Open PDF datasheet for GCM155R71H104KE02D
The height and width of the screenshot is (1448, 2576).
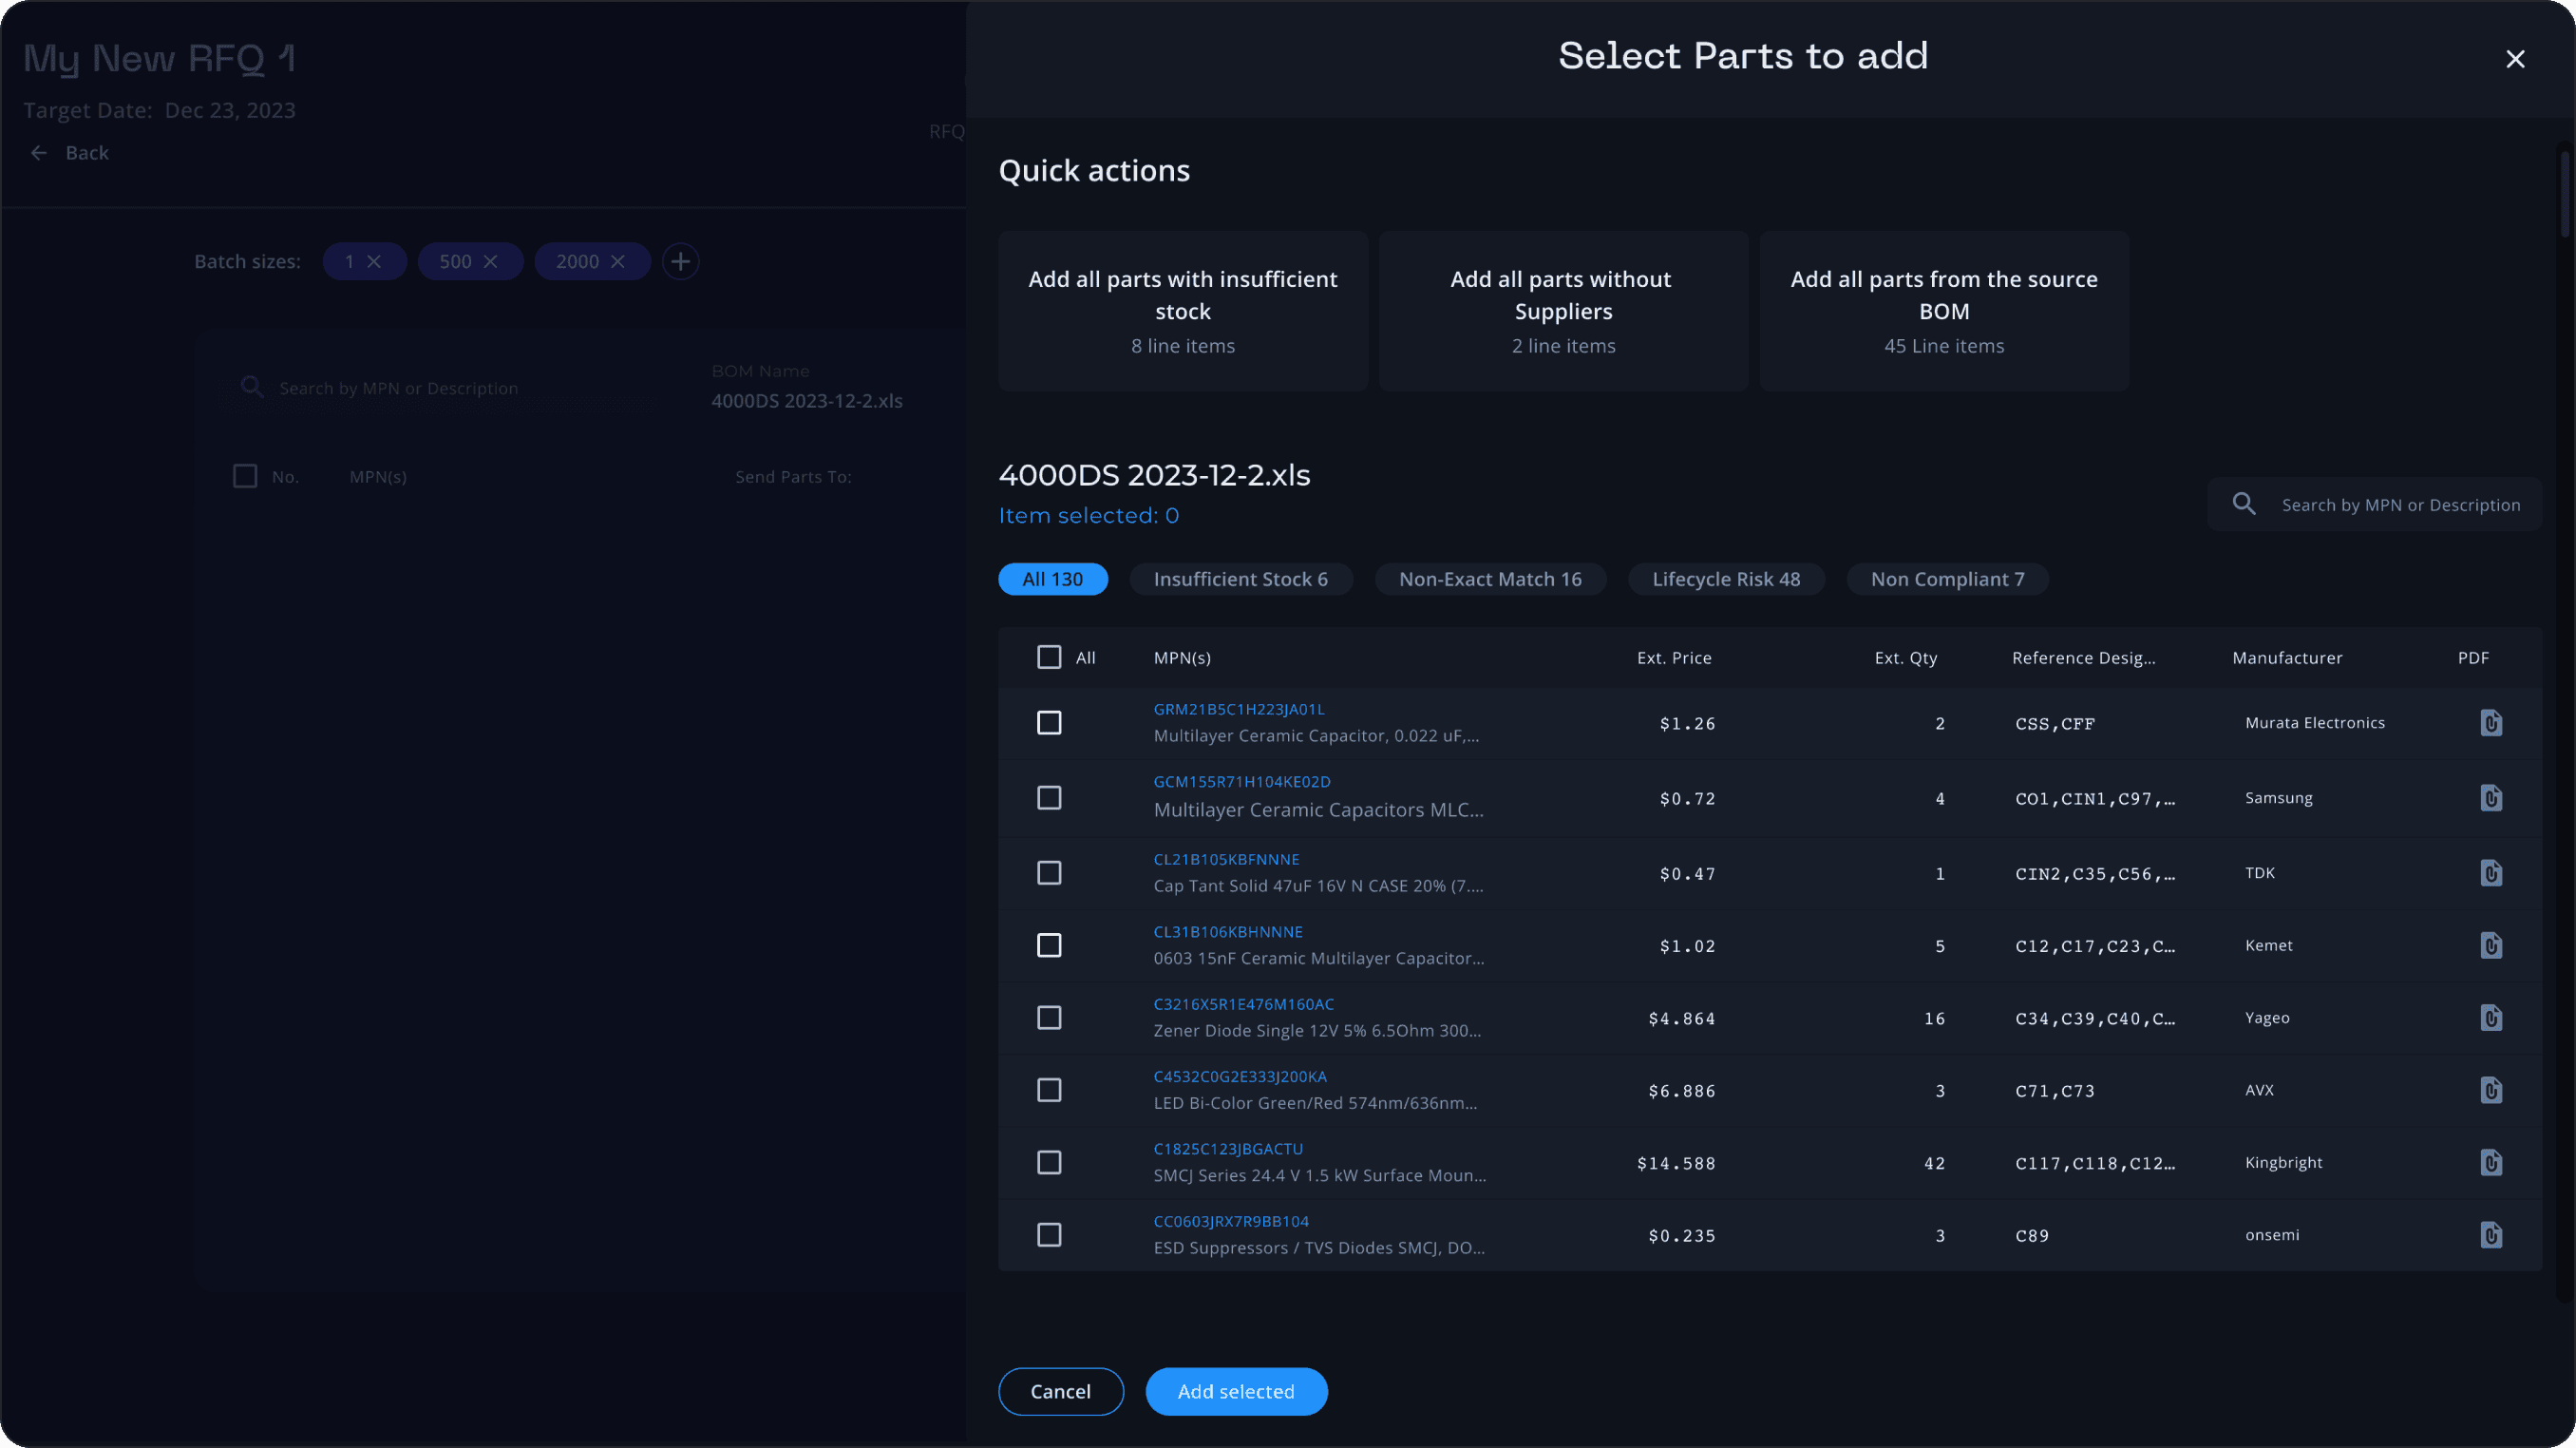point(2491,798)
